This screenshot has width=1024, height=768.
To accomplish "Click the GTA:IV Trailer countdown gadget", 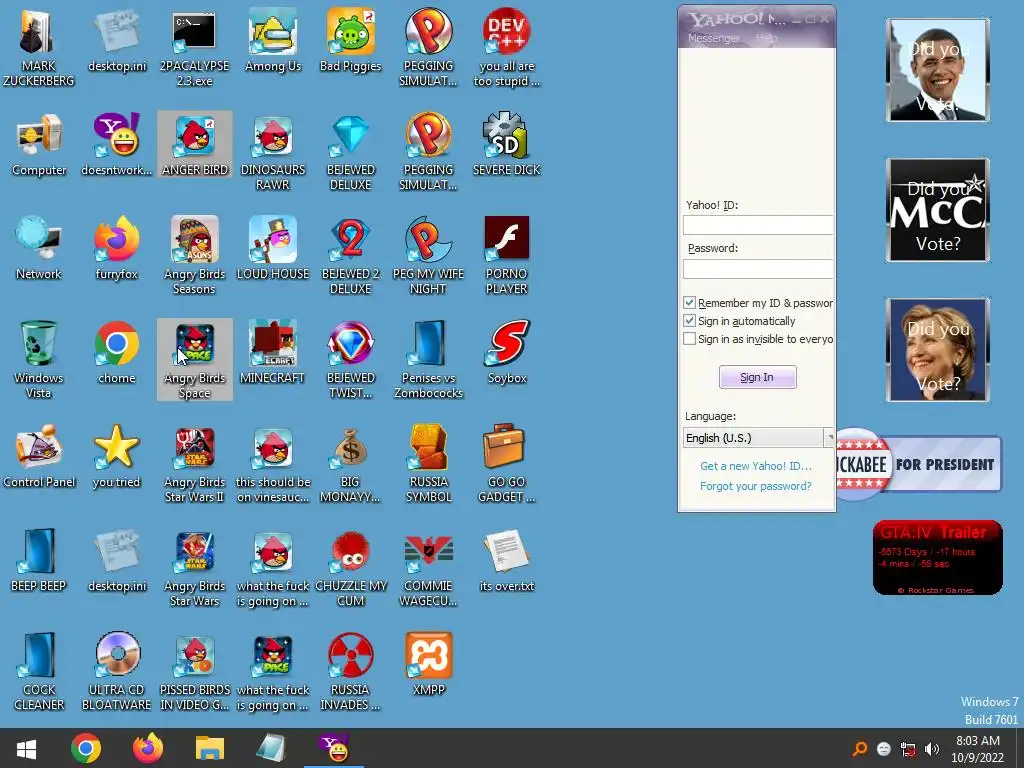I will tap(938, 558).
